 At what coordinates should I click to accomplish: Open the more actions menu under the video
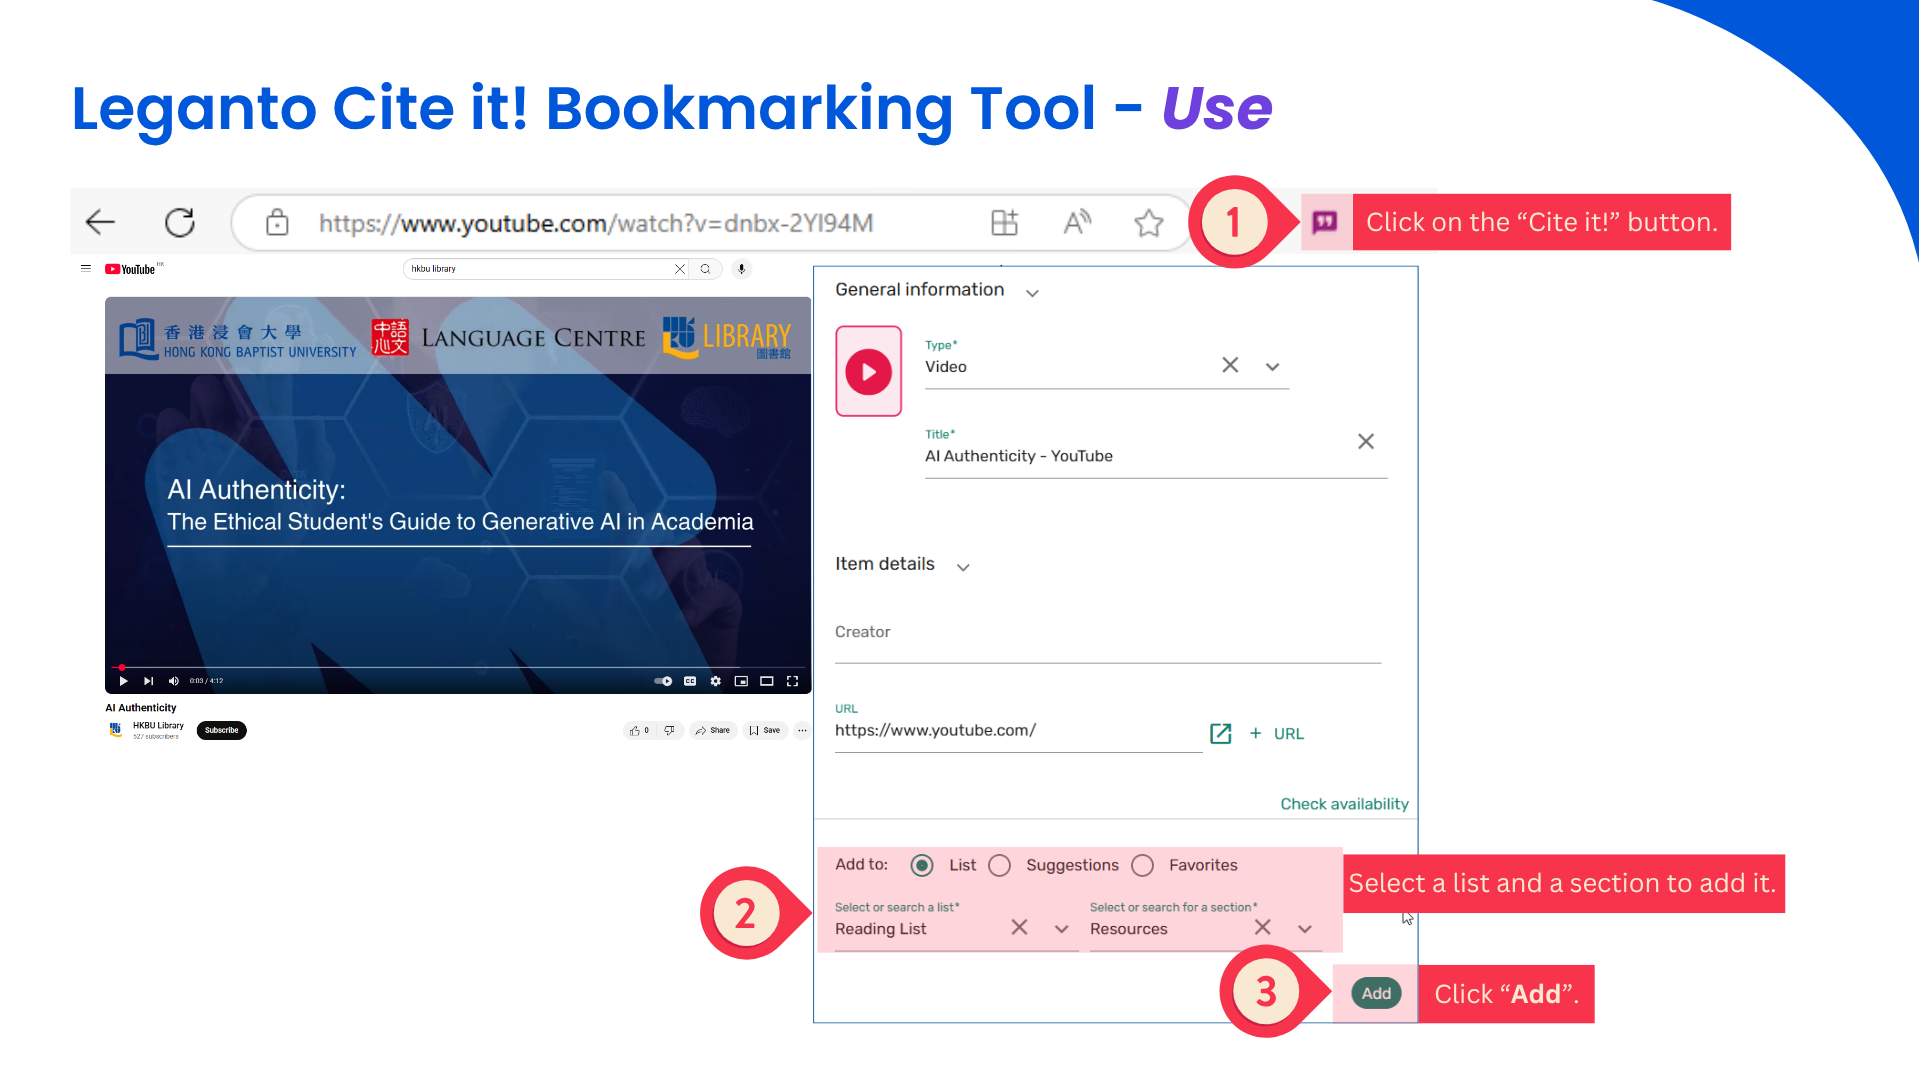coord(802,730)
